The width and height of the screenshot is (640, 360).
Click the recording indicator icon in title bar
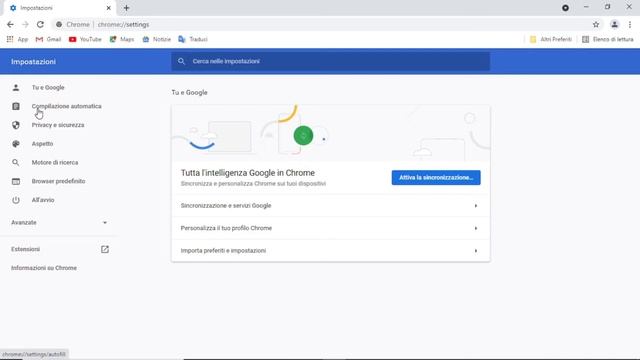pyautogui.click(x=565, y=8)
